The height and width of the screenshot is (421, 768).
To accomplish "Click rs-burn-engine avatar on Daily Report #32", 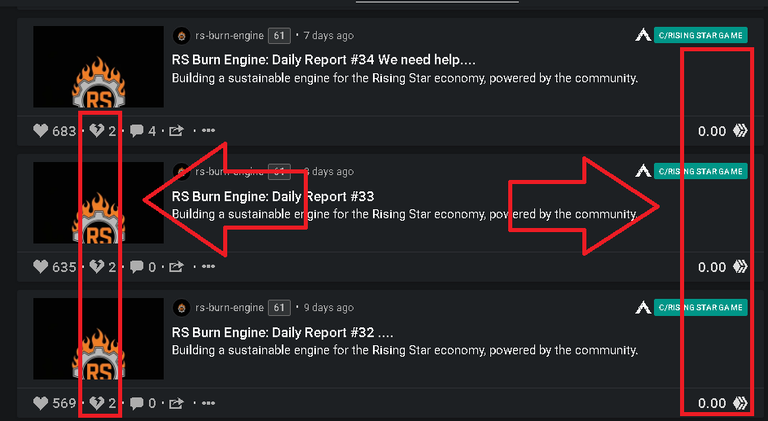I will [x=181, y=308].
